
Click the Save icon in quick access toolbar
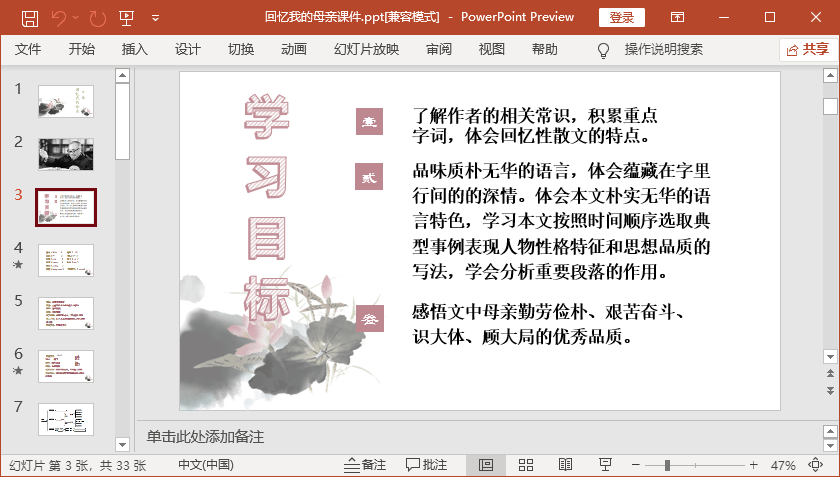coord(29,18)
